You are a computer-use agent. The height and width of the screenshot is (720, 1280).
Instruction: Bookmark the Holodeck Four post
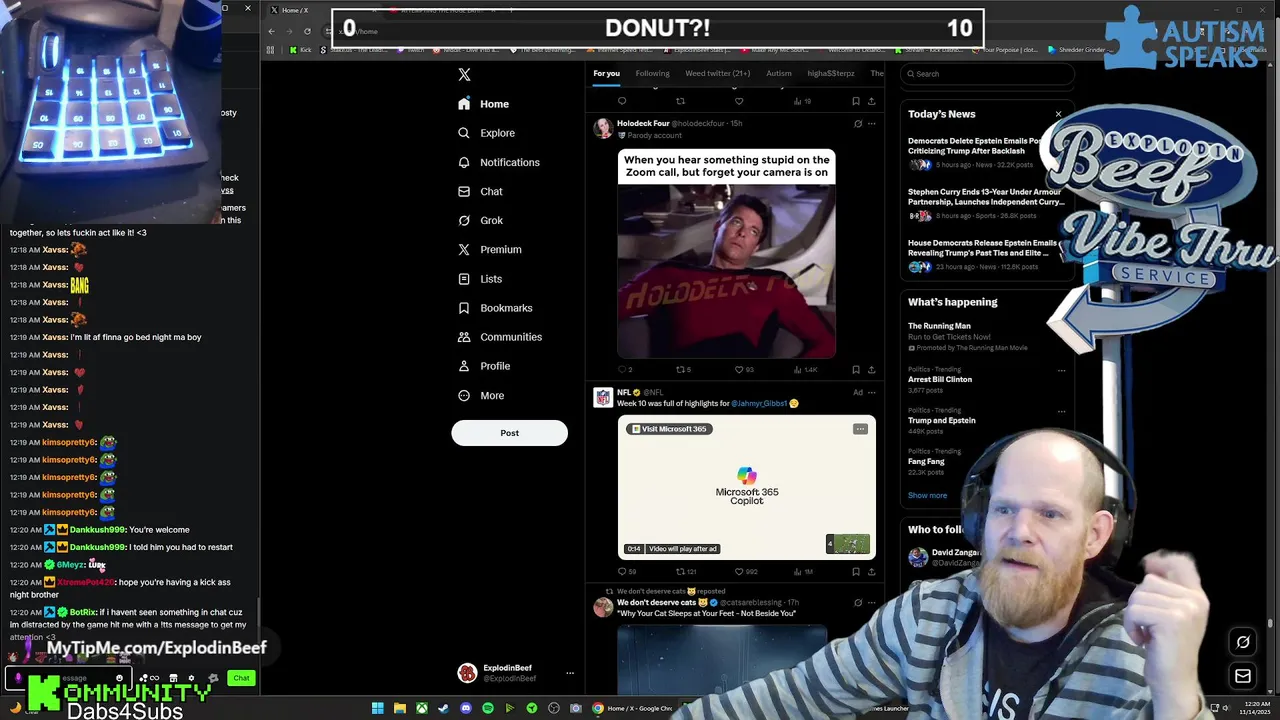(x=855, y=369)
